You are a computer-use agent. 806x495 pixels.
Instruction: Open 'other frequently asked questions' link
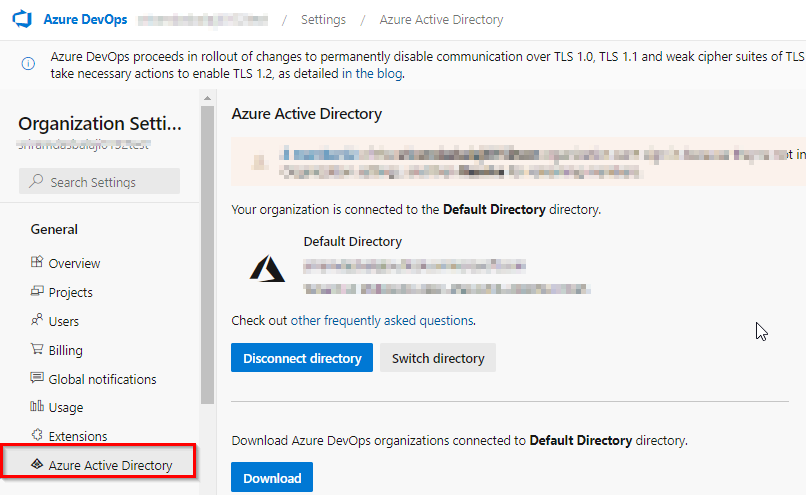382,320
